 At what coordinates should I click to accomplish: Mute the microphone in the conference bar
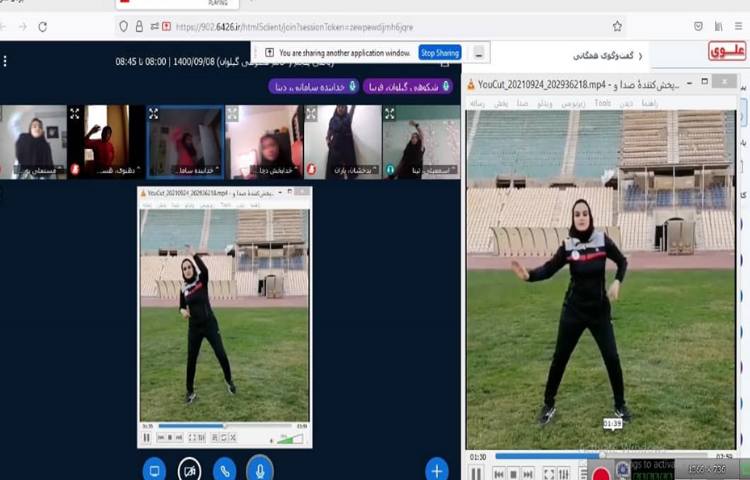click(260, 469)
